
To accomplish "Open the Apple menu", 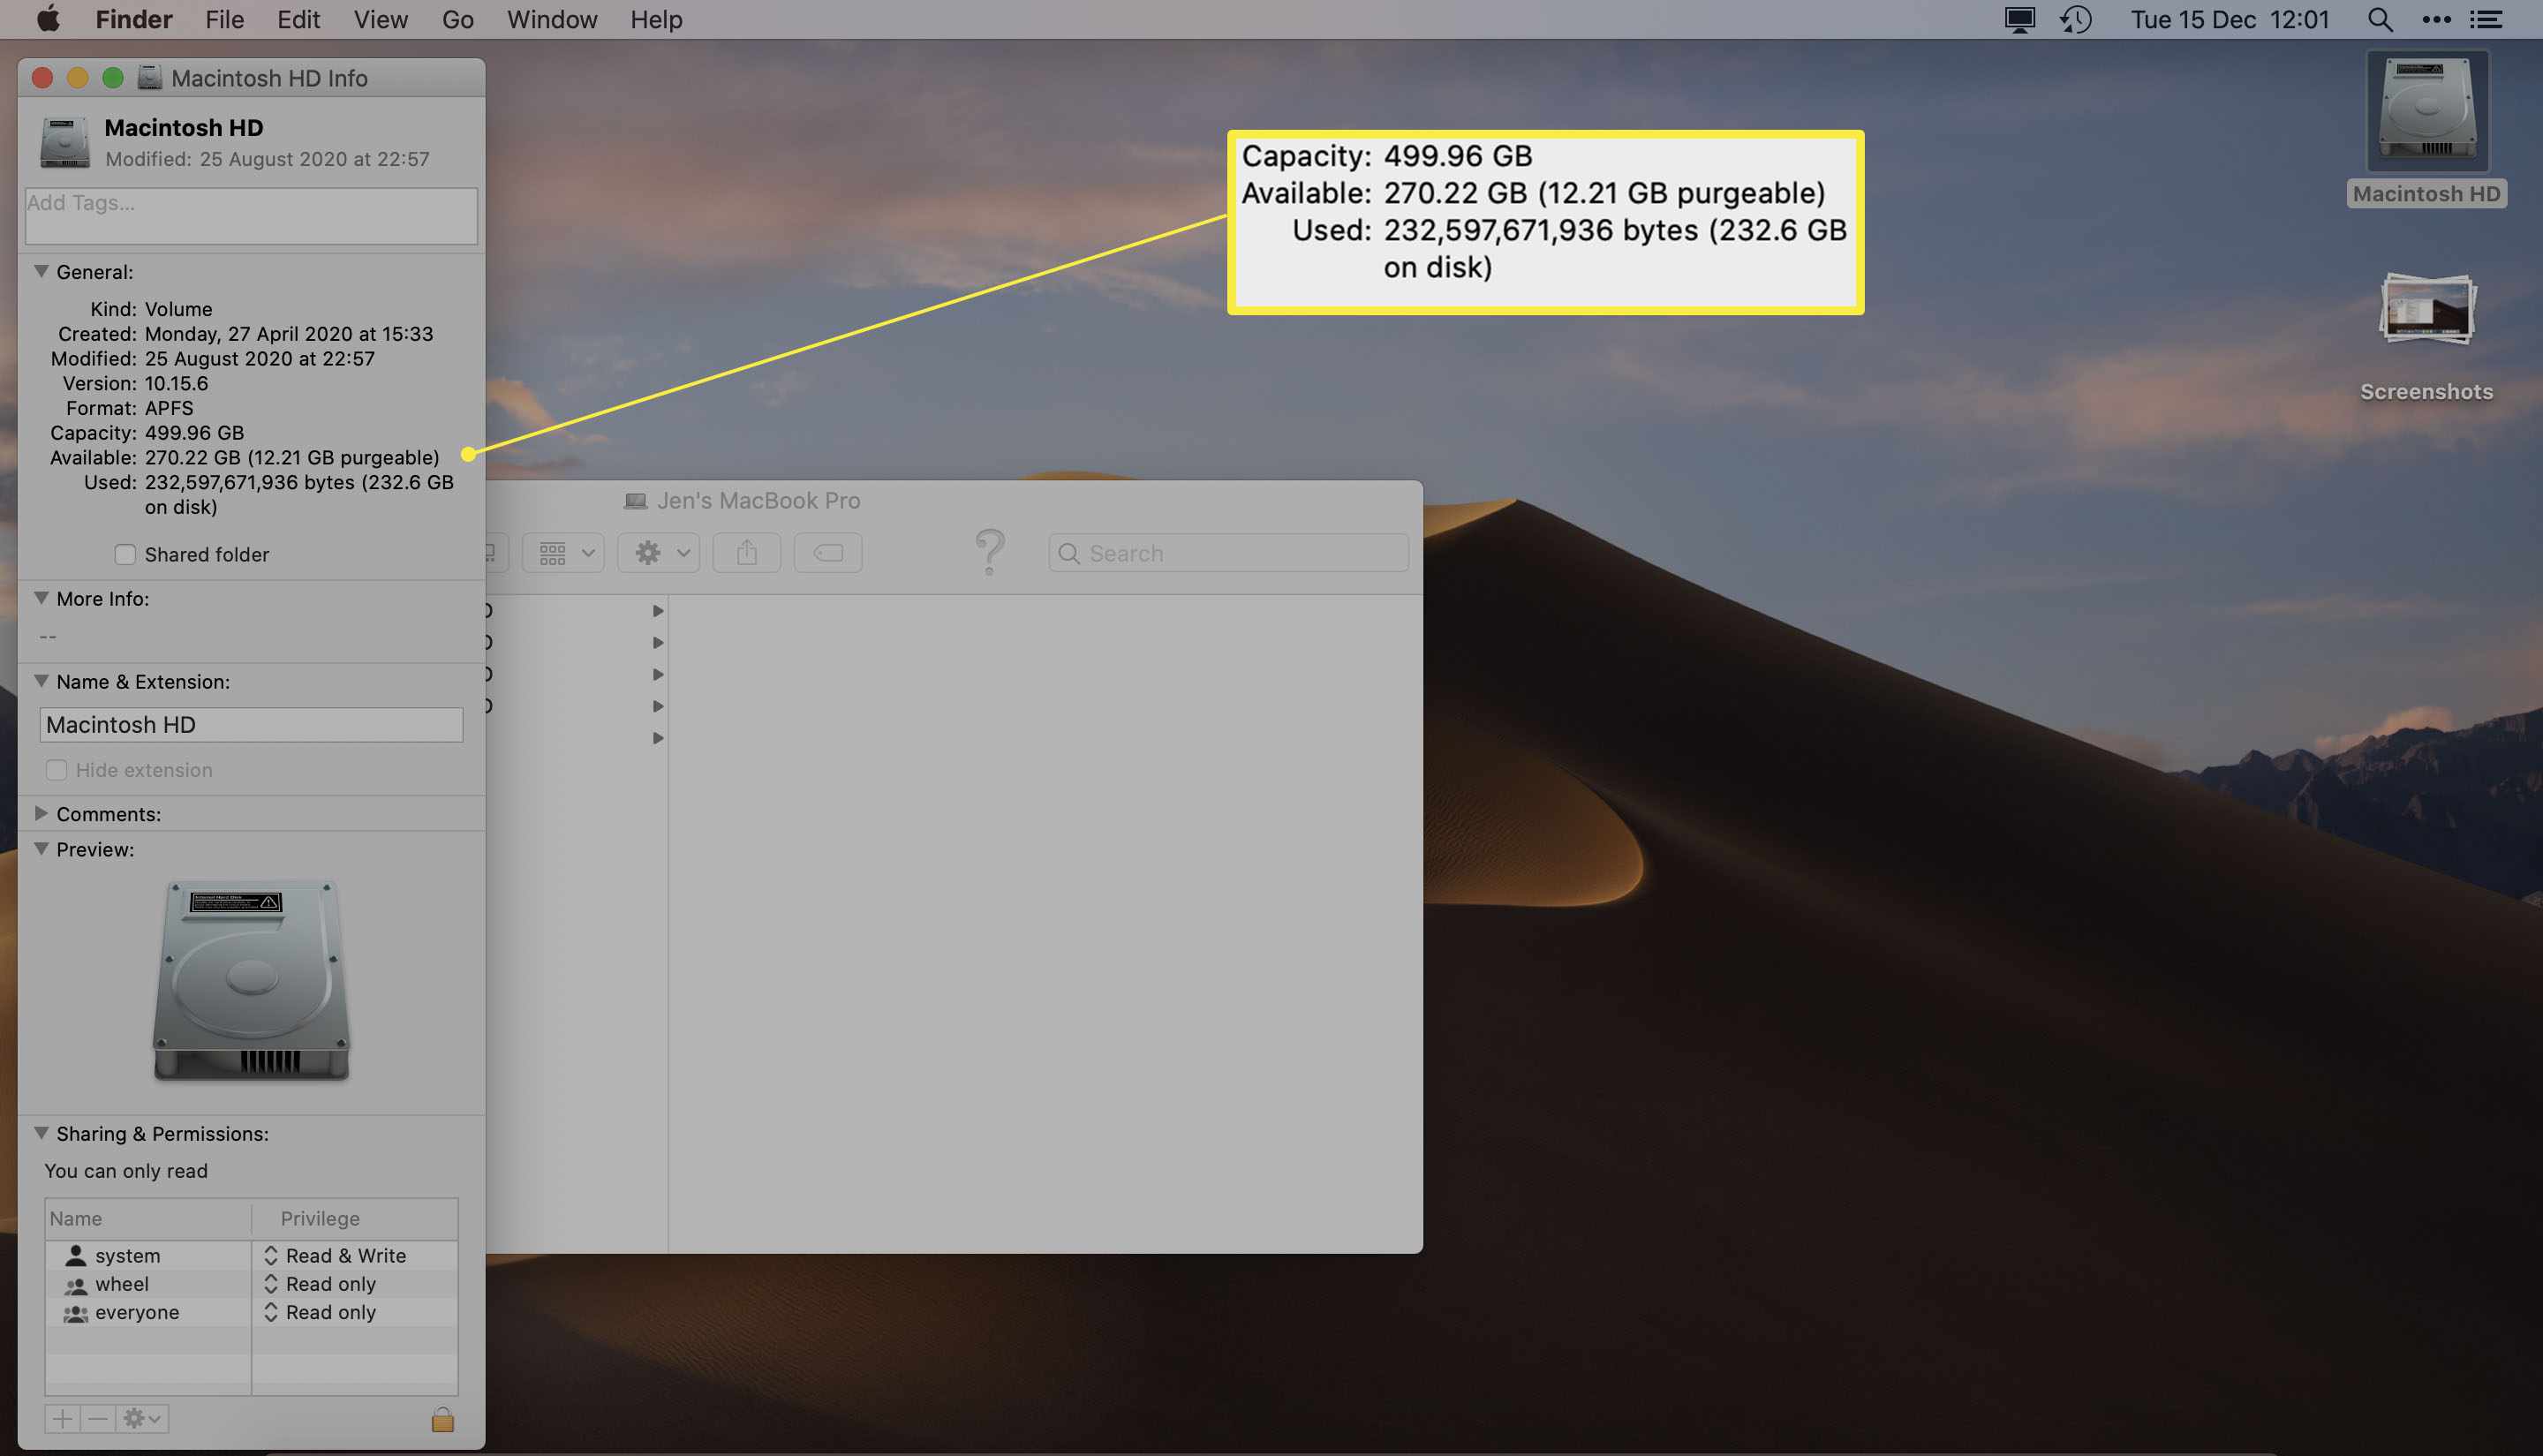I will coord(47,19).
